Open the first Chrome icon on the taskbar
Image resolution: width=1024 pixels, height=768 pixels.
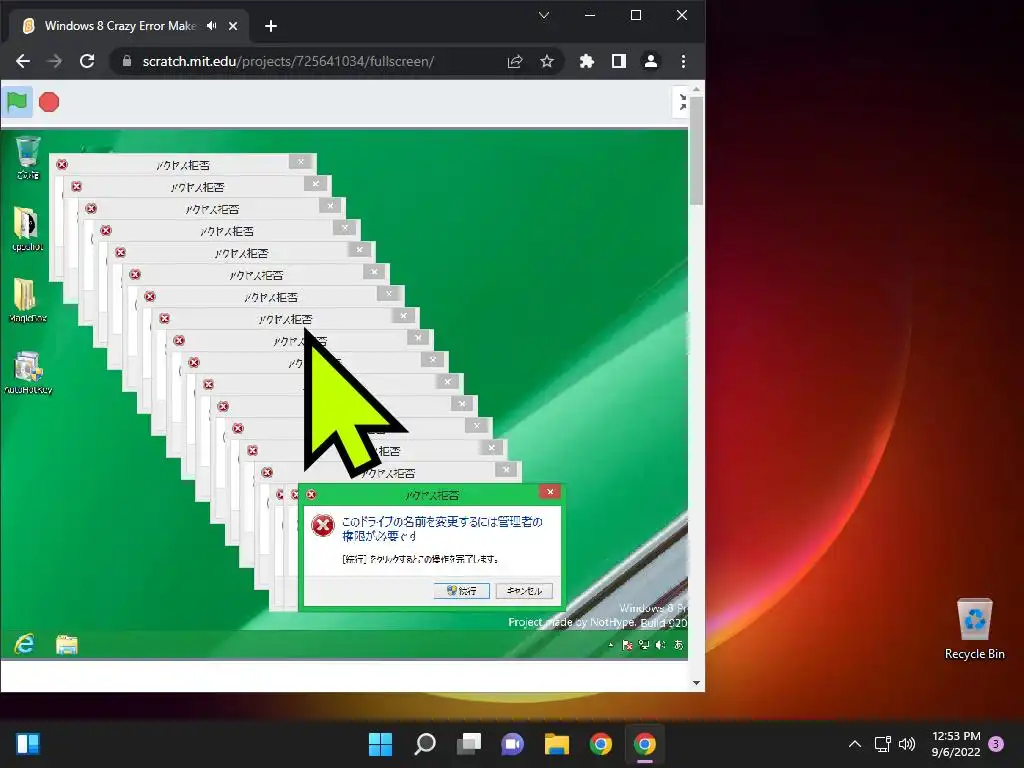point(601,744)
